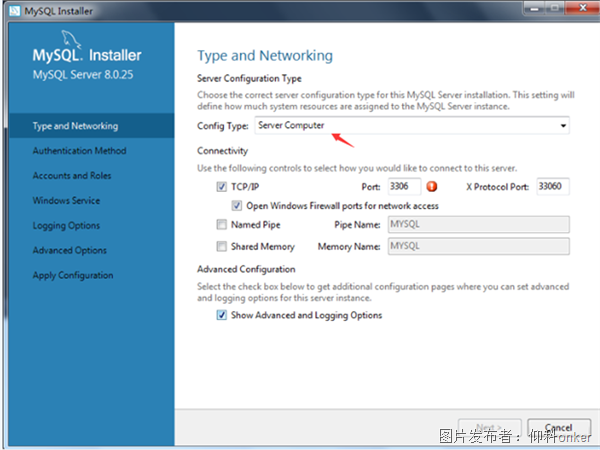Select Apply Configuration step
600x450 pixels.
(x=73, y=276)
